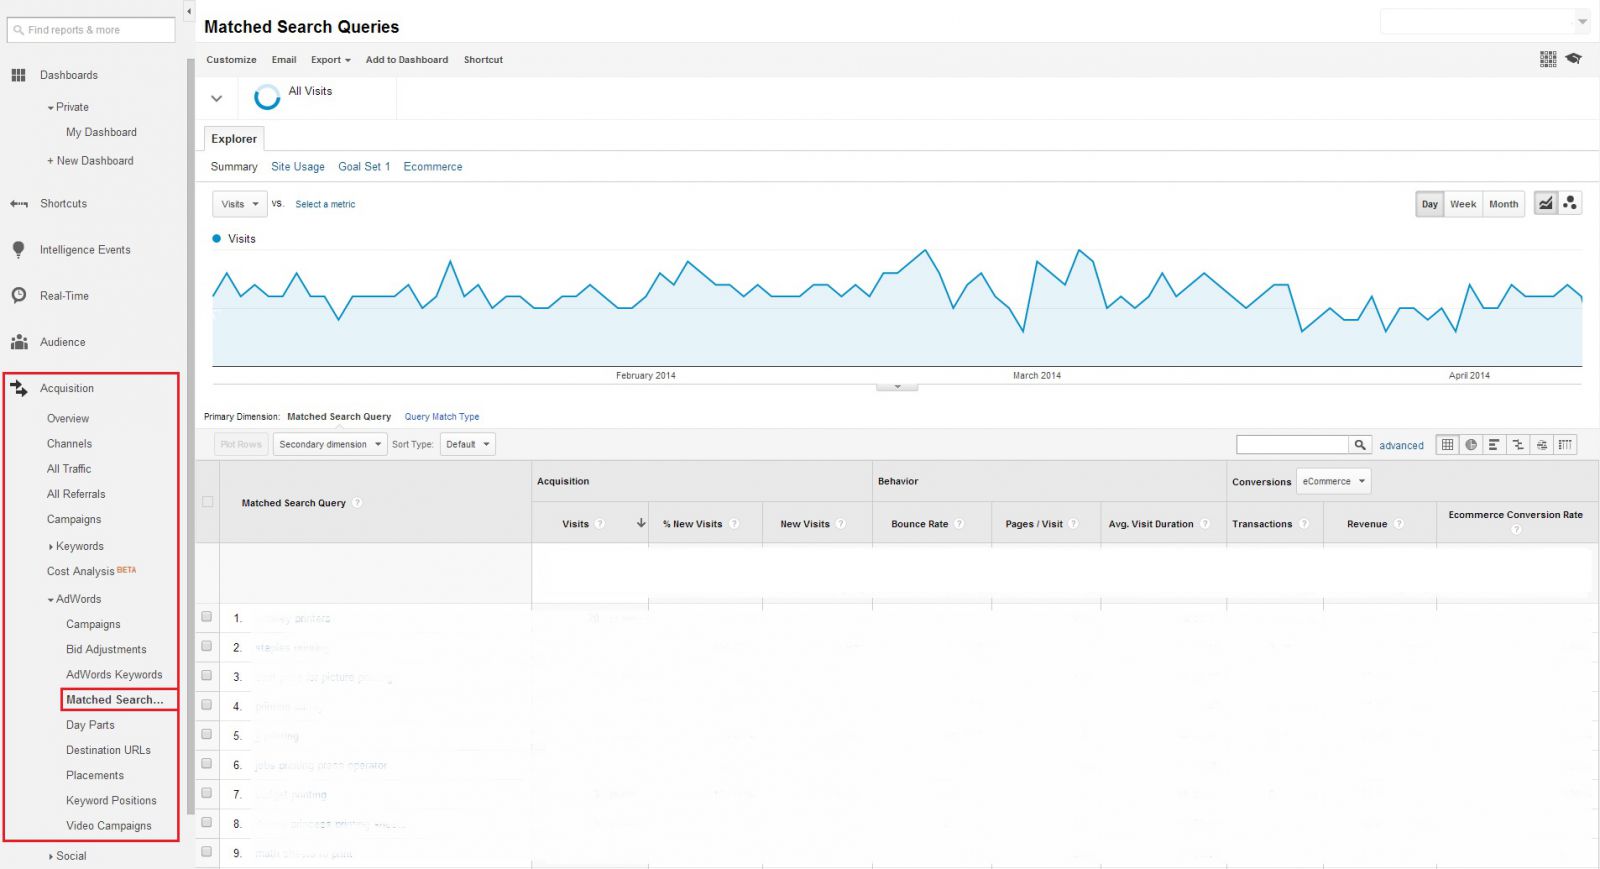The height and width of the screenshot is (869, 1600).
Task: Click the Real-Time clock icon in sidebar
Action: click(19, 296)
